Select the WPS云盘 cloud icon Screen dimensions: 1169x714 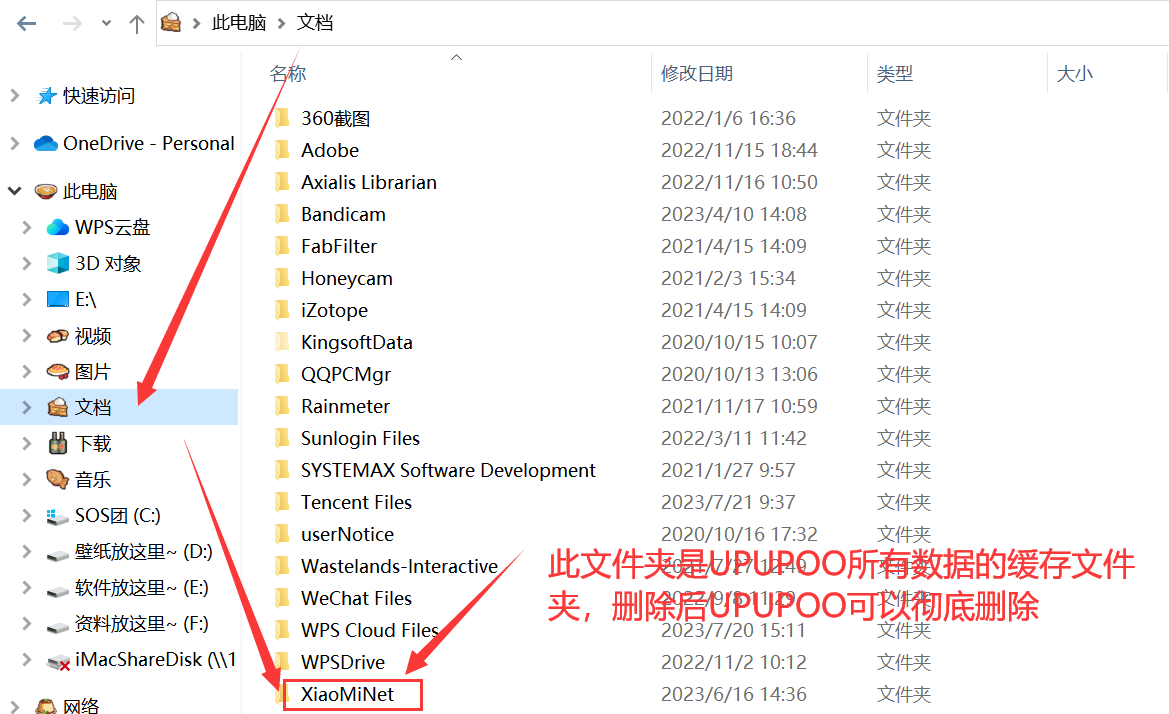(58, 228)
